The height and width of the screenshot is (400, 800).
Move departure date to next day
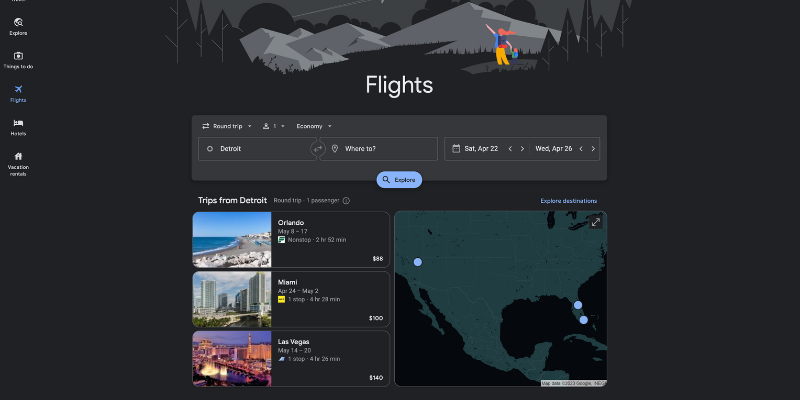(522, 149)
